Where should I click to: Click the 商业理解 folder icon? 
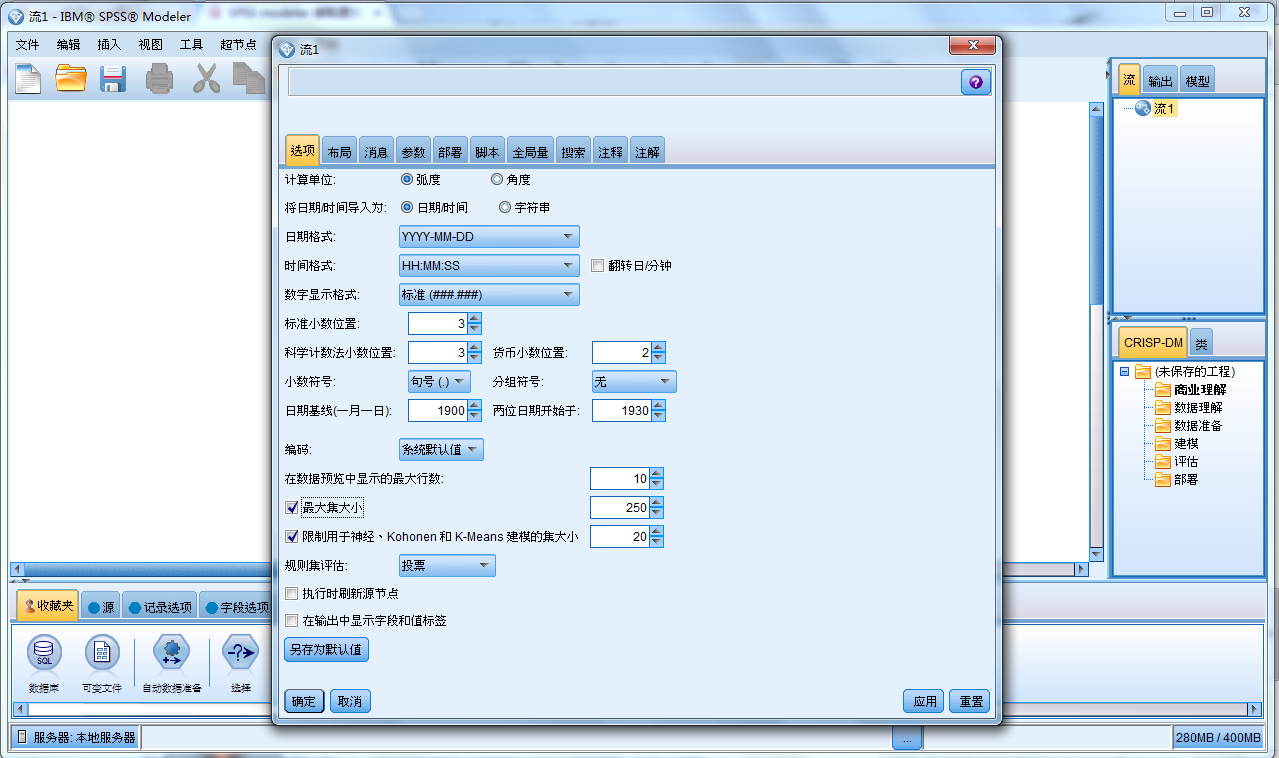[x=1162, y=390]
